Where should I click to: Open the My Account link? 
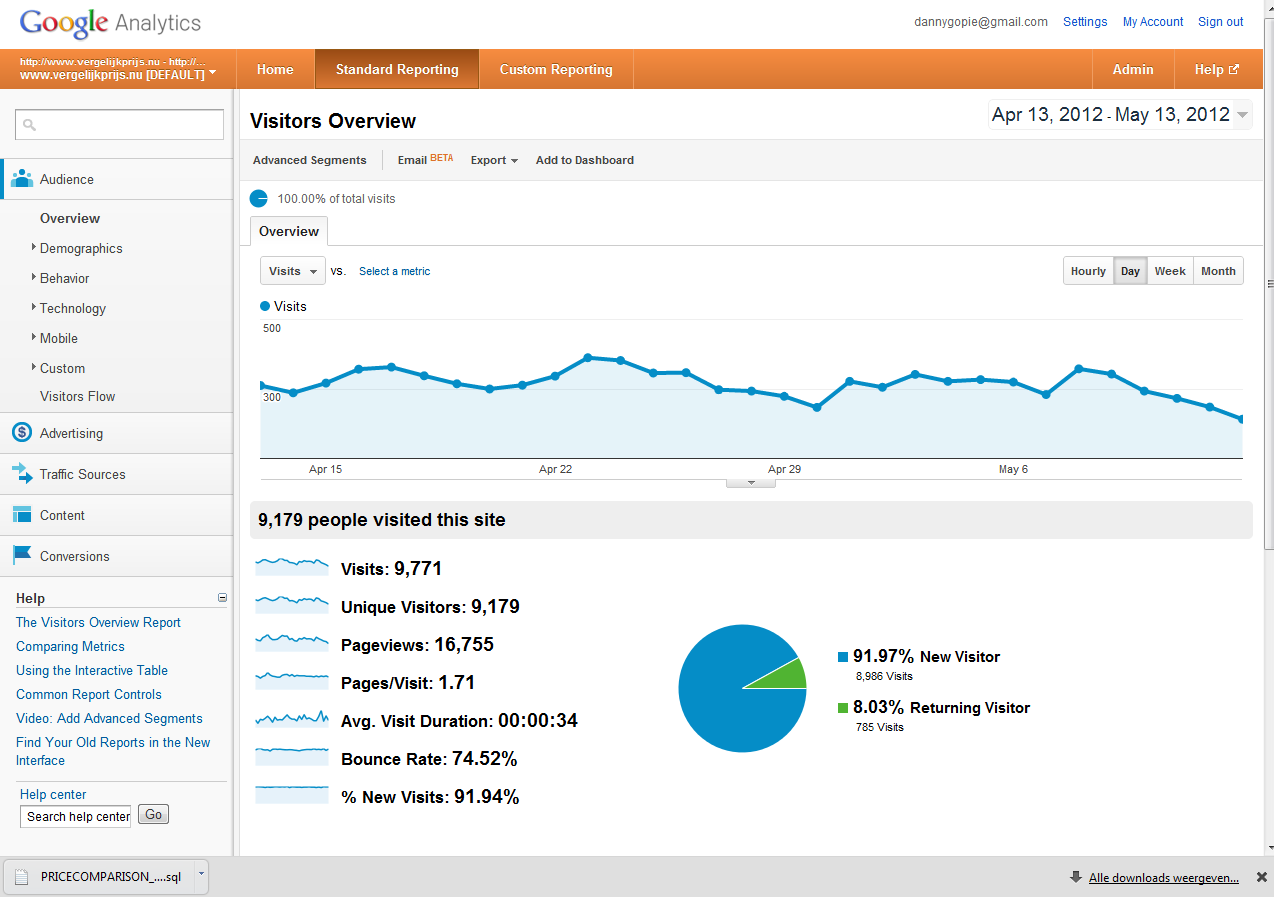pos(1153,21)
